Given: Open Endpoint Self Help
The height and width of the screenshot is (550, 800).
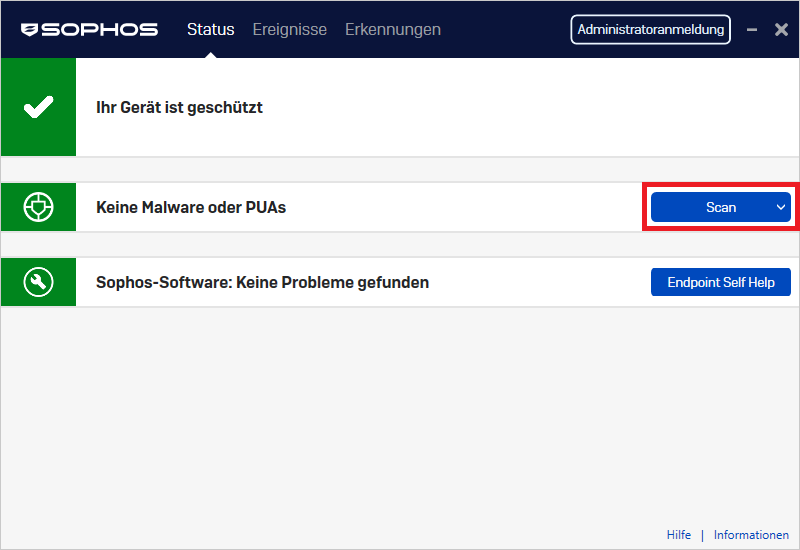Looking at the screenshot, I should point(721,282).
